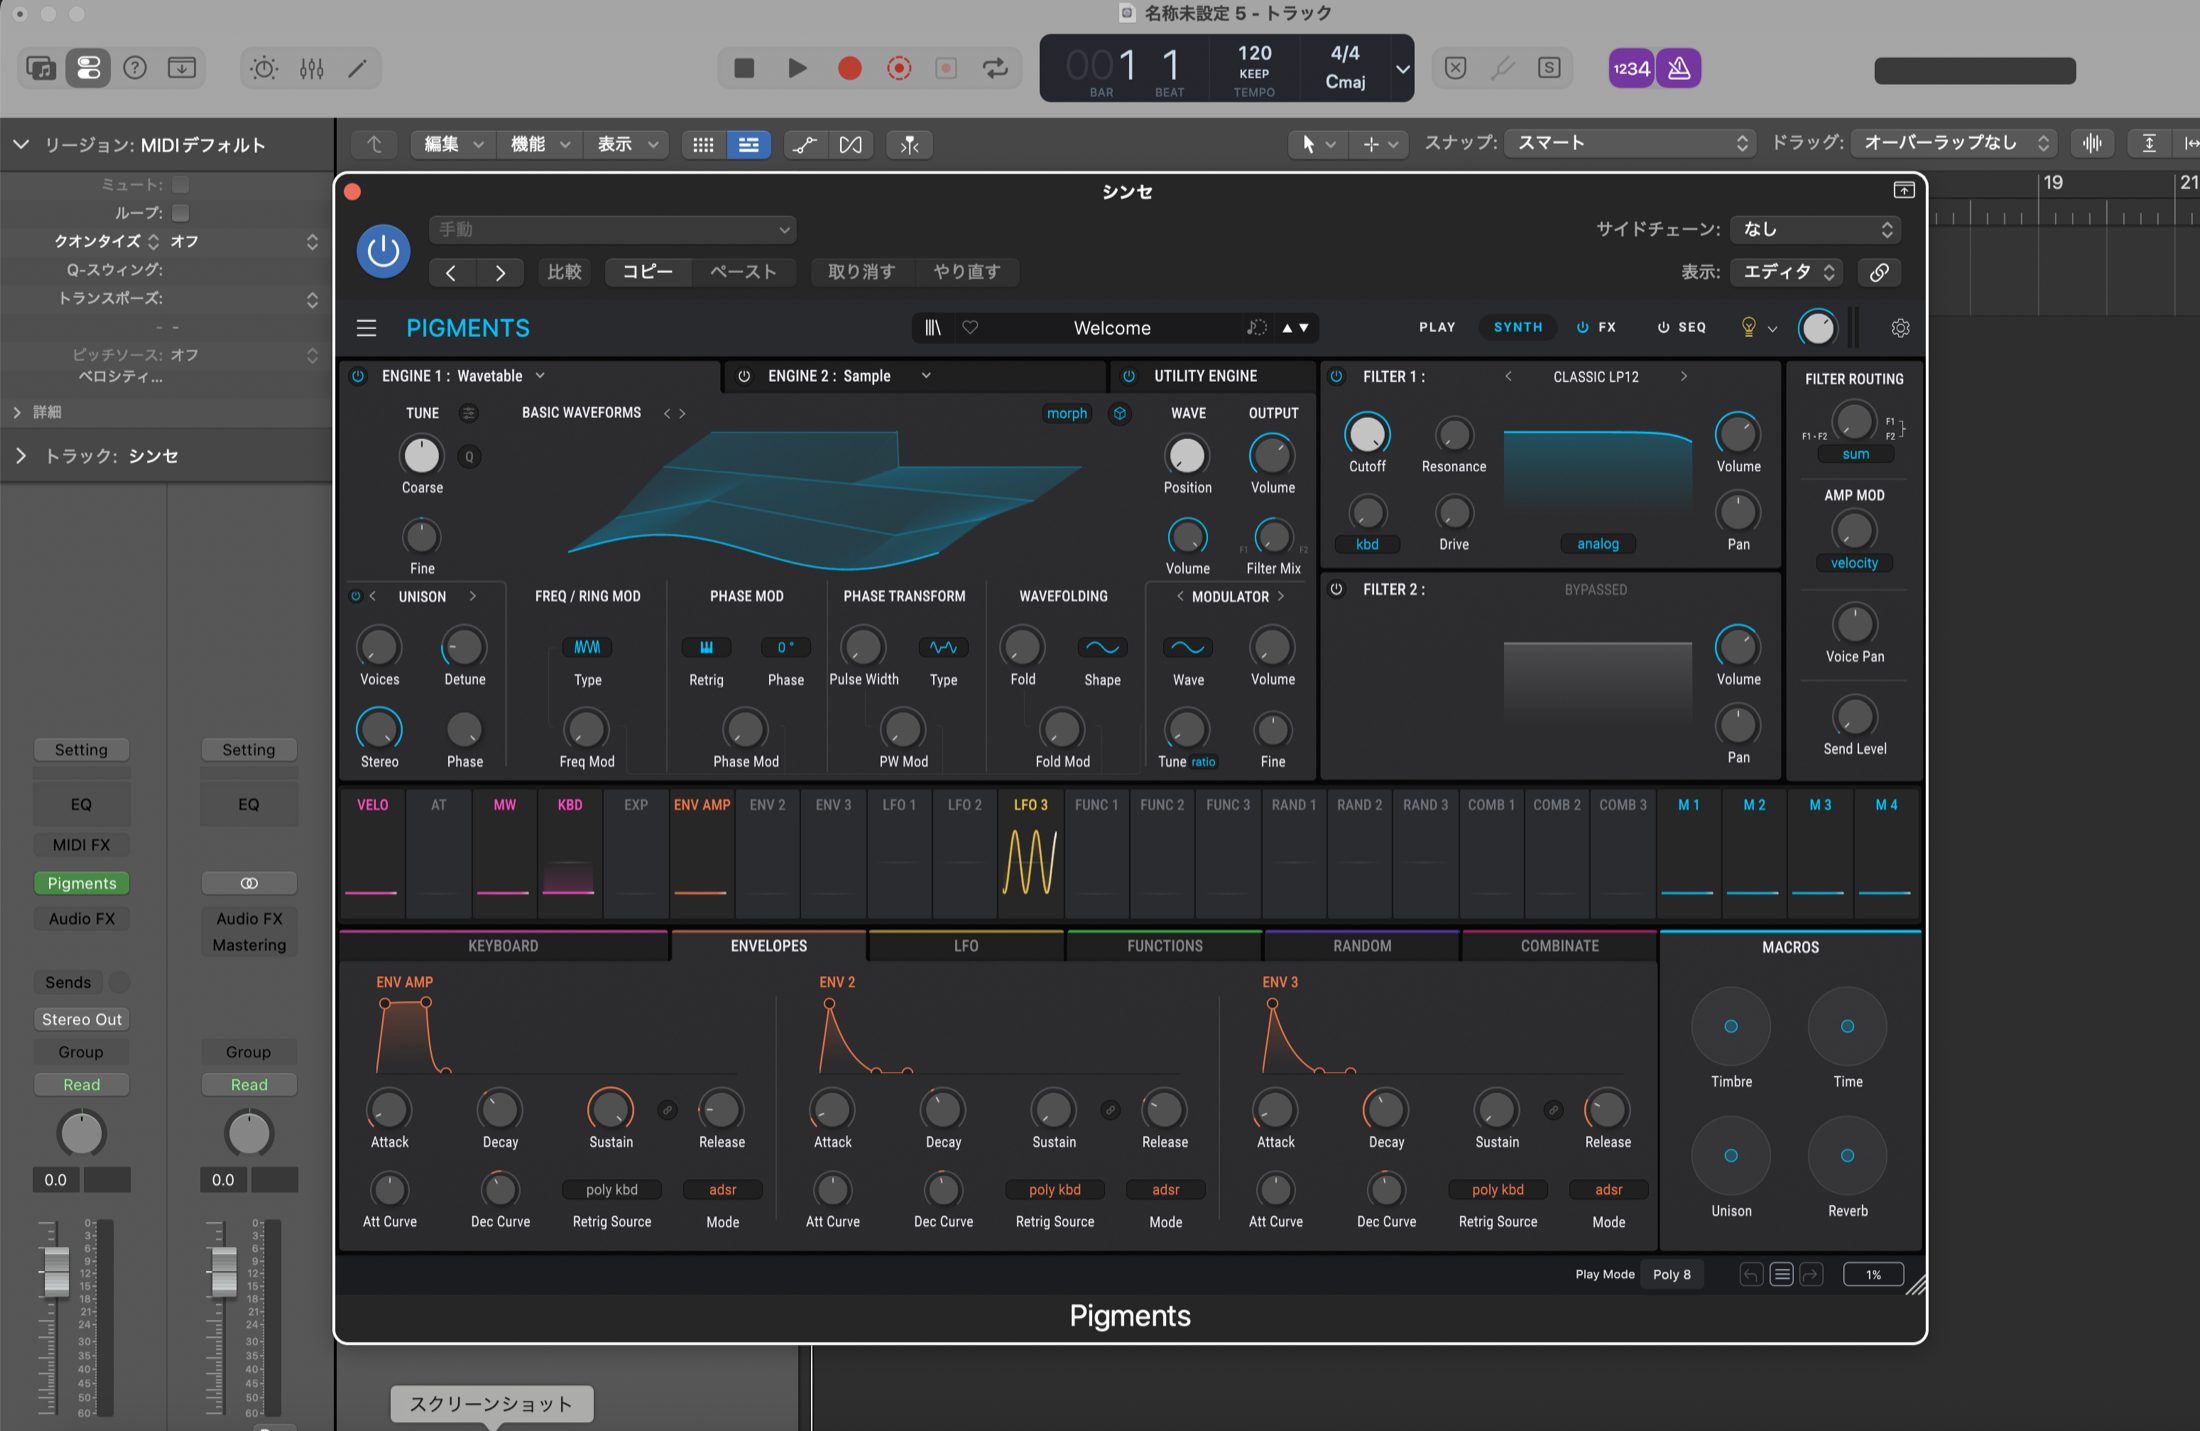
Task: Open the Pigments hamburger menu icon
Action: point(366,328)
